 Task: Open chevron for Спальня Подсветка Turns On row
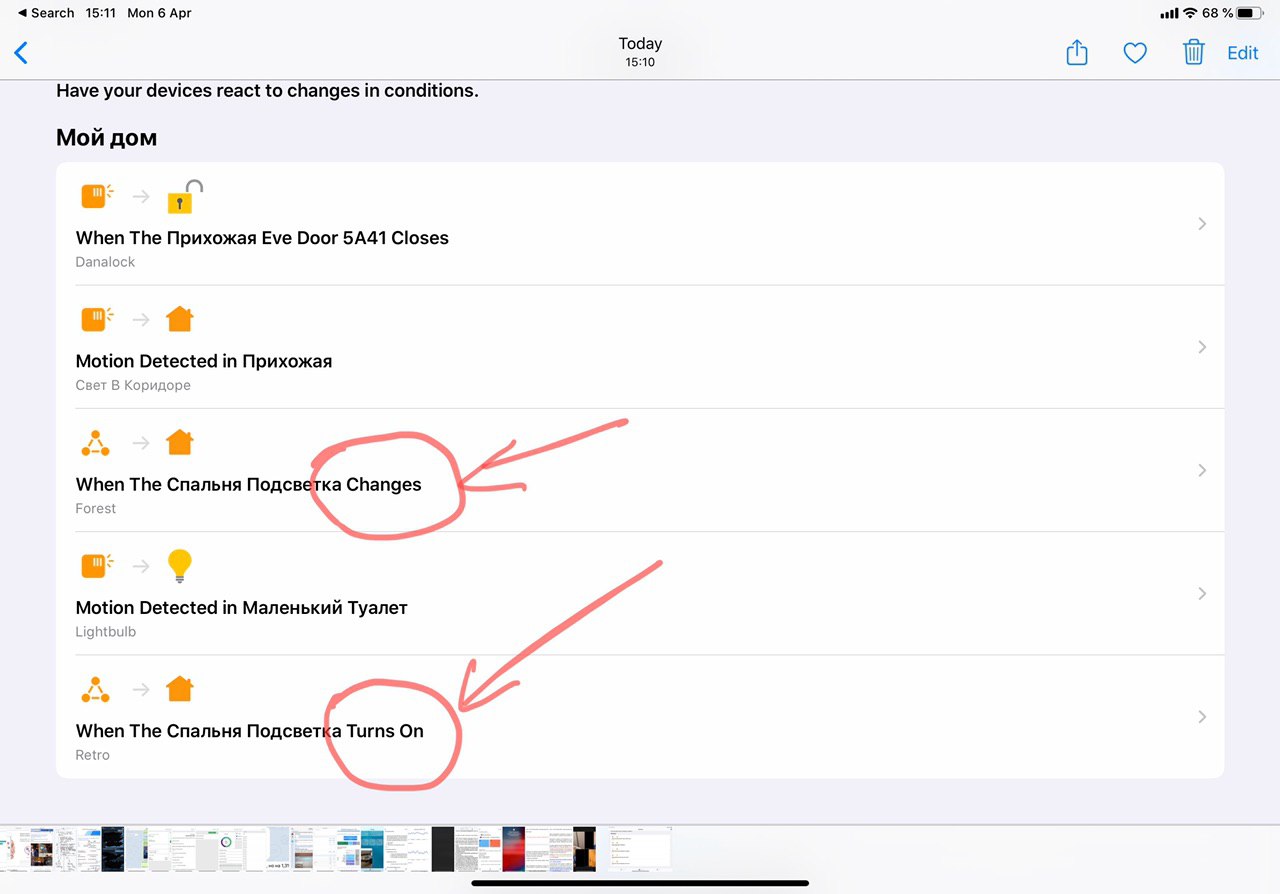click(1202, 717)
